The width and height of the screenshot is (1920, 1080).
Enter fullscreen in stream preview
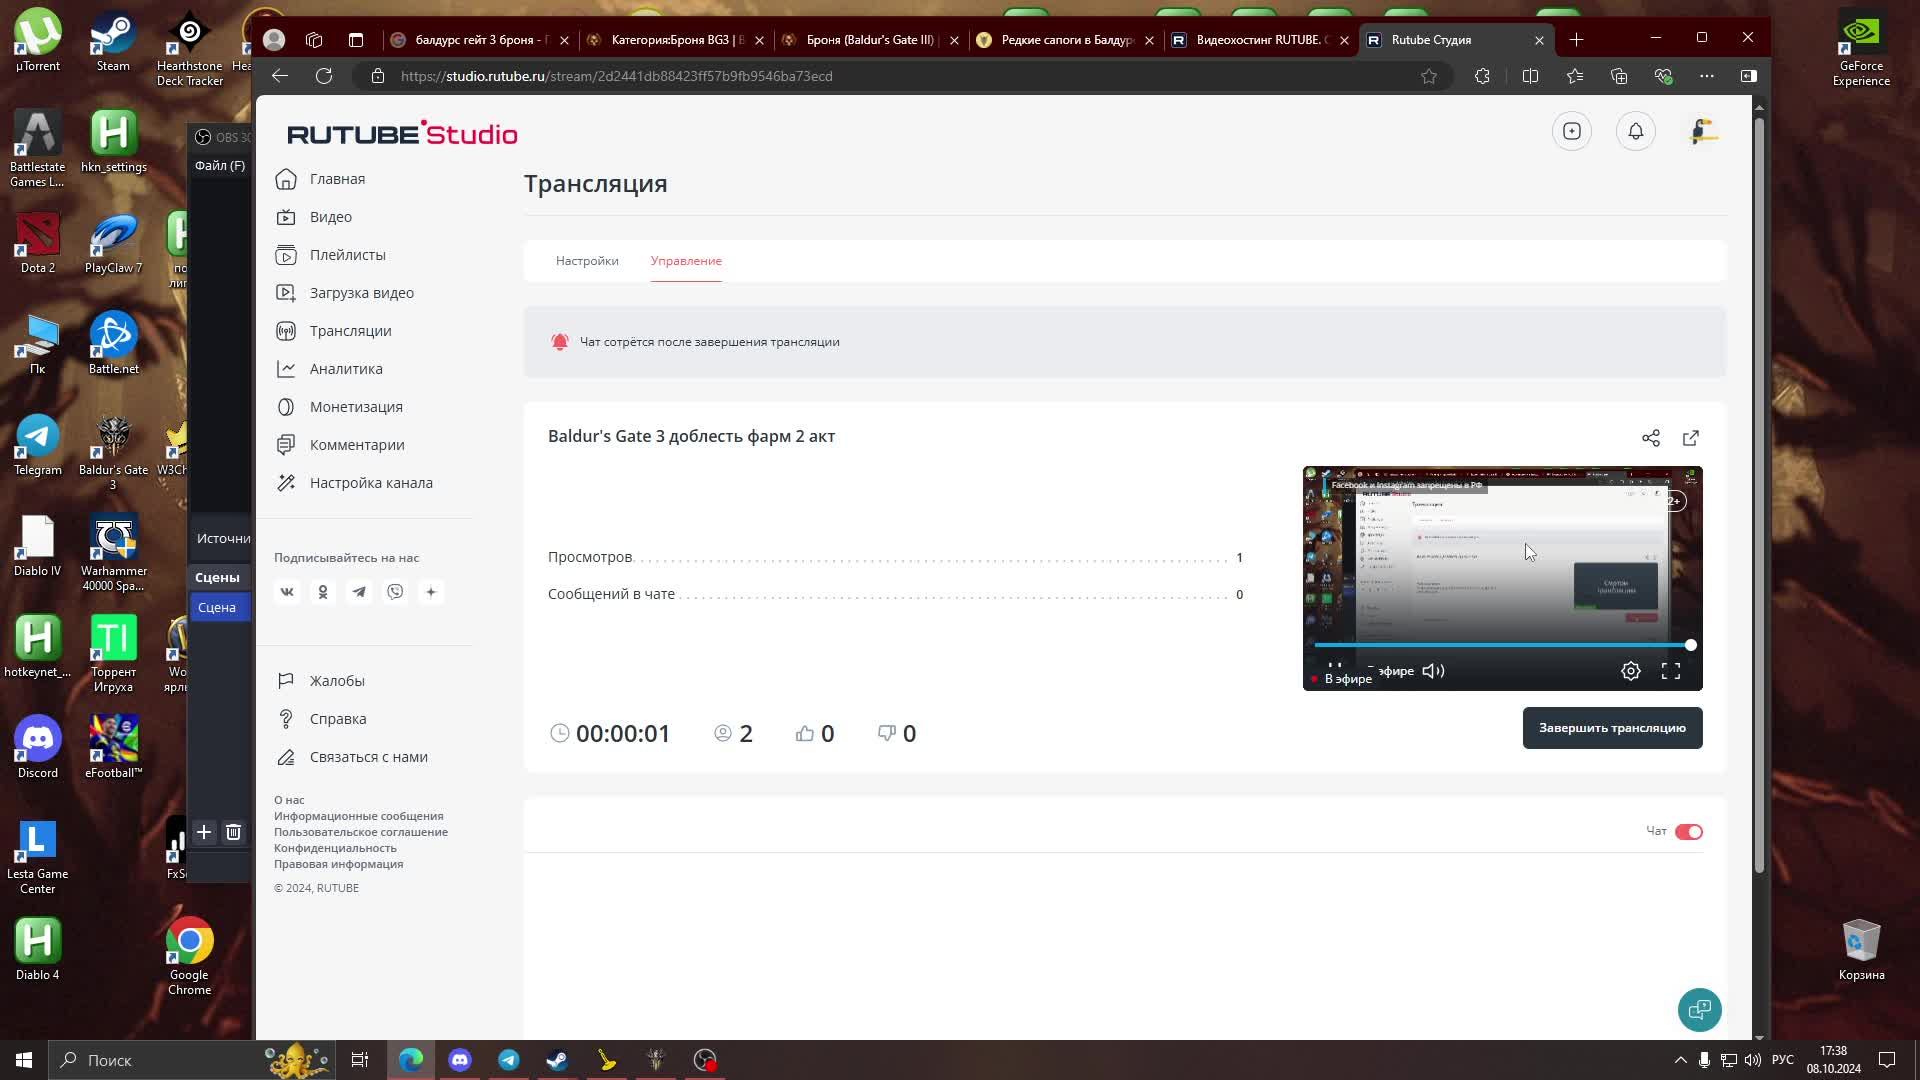click(x=1670, y=671)
